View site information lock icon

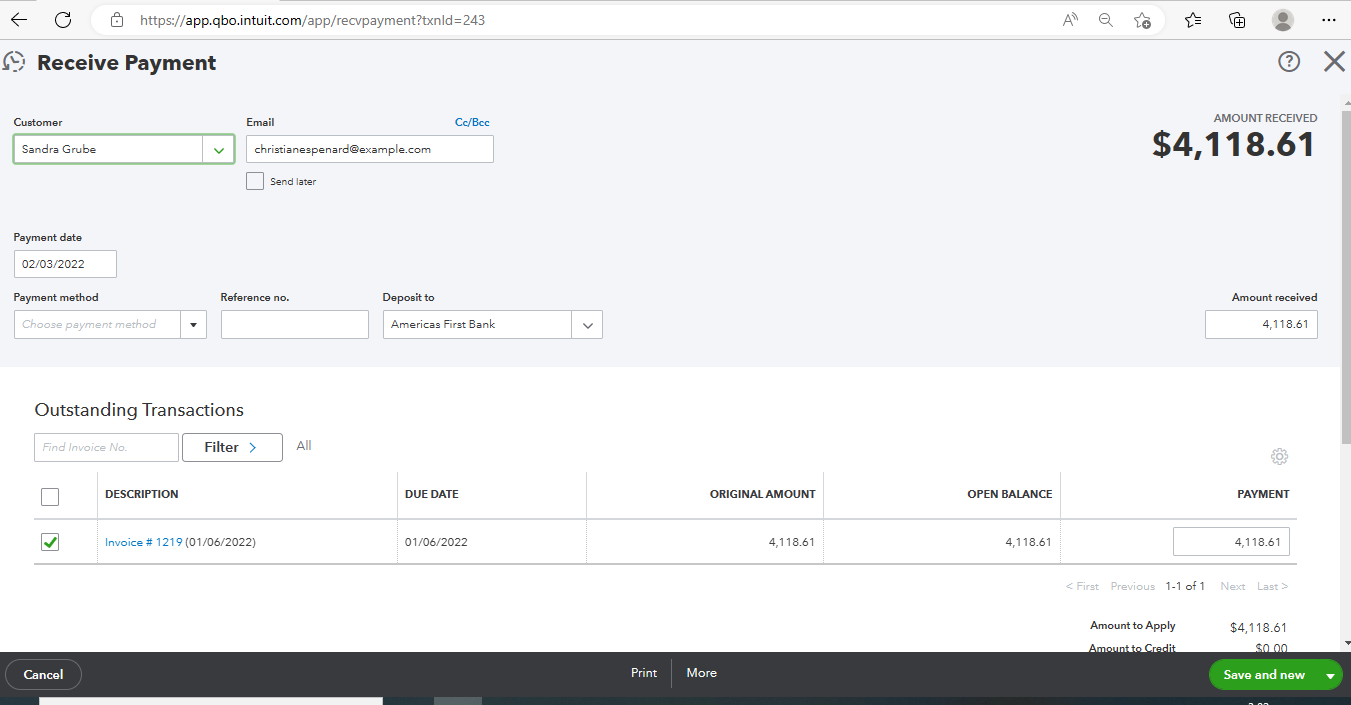tap(117, 19)
